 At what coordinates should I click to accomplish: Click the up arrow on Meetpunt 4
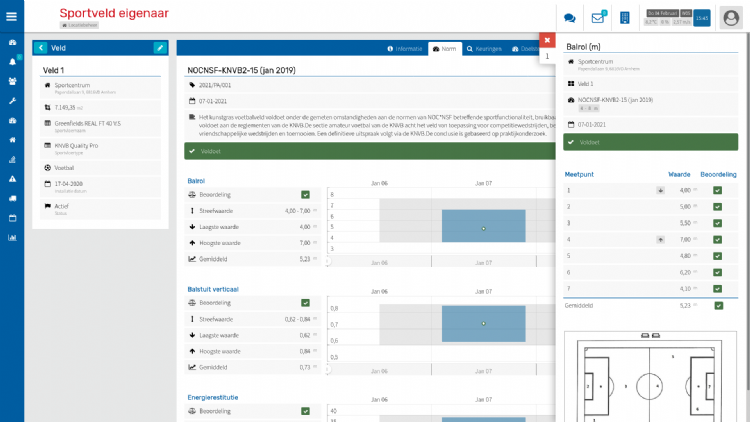coord(660,240)
